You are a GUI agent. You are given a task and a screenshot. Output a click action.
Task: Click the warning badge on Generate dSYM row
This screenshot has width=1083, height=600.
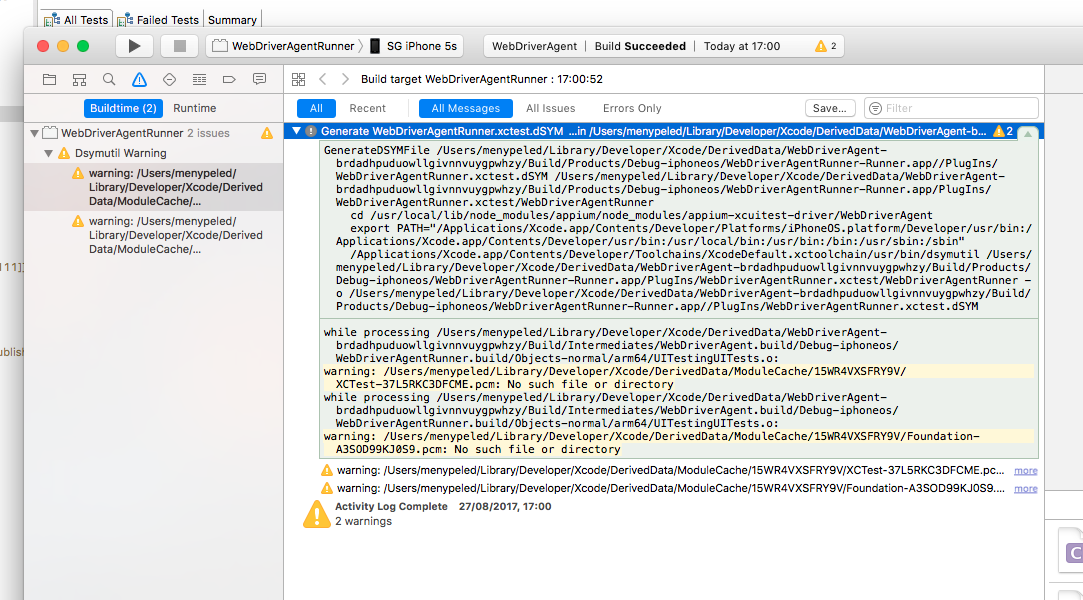pos(1003,131)
